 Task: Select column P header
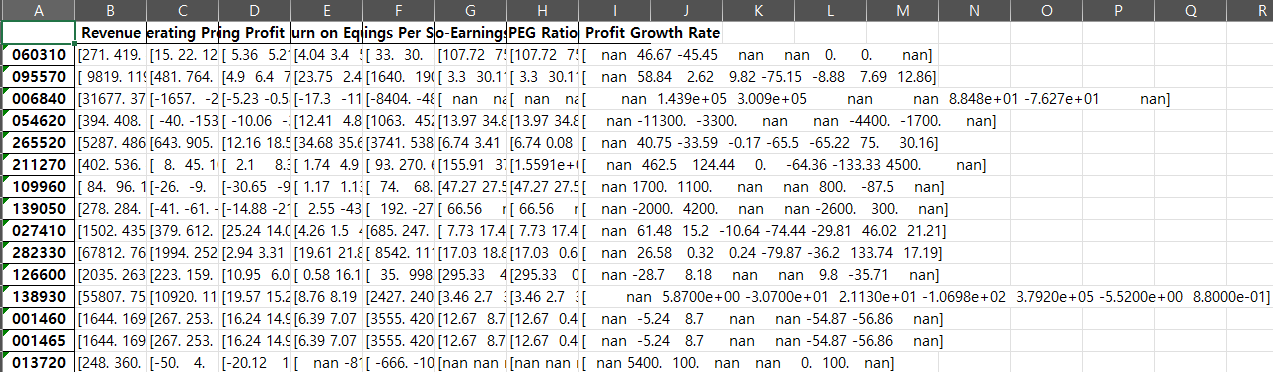click(1118, 10)
